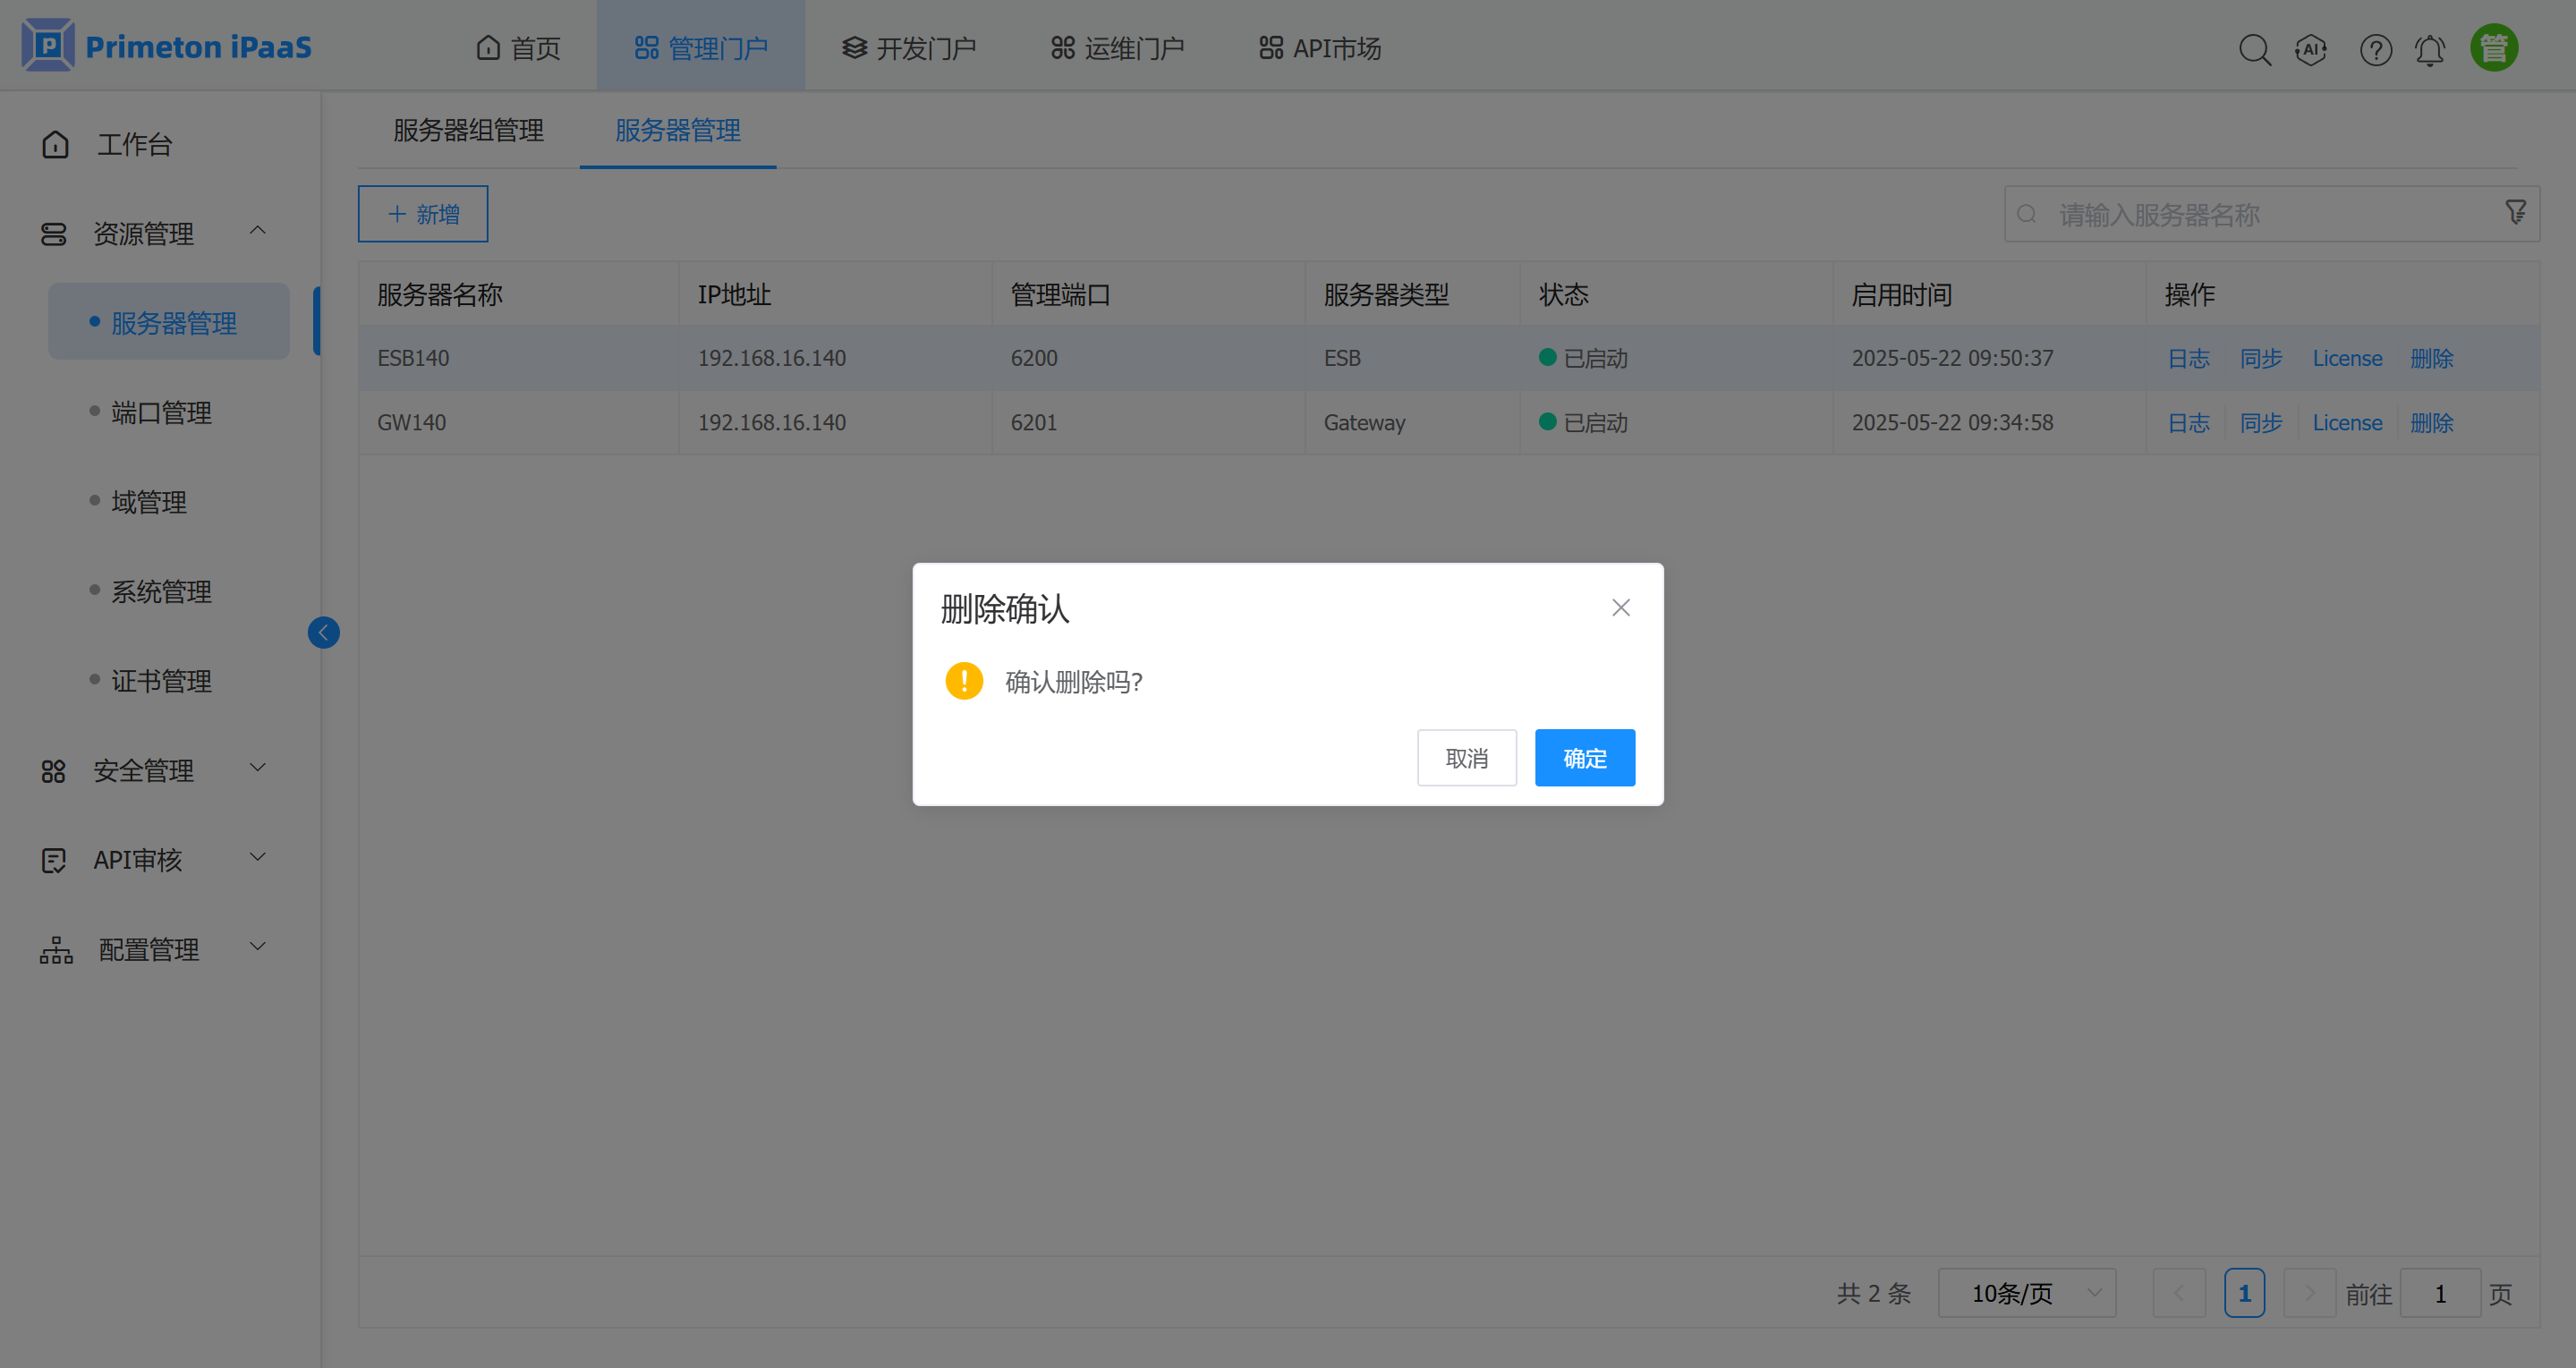Collapse the left sidebar with the arrow
This screenshot has height=1368, width=2576.
(x=323, y=632)
